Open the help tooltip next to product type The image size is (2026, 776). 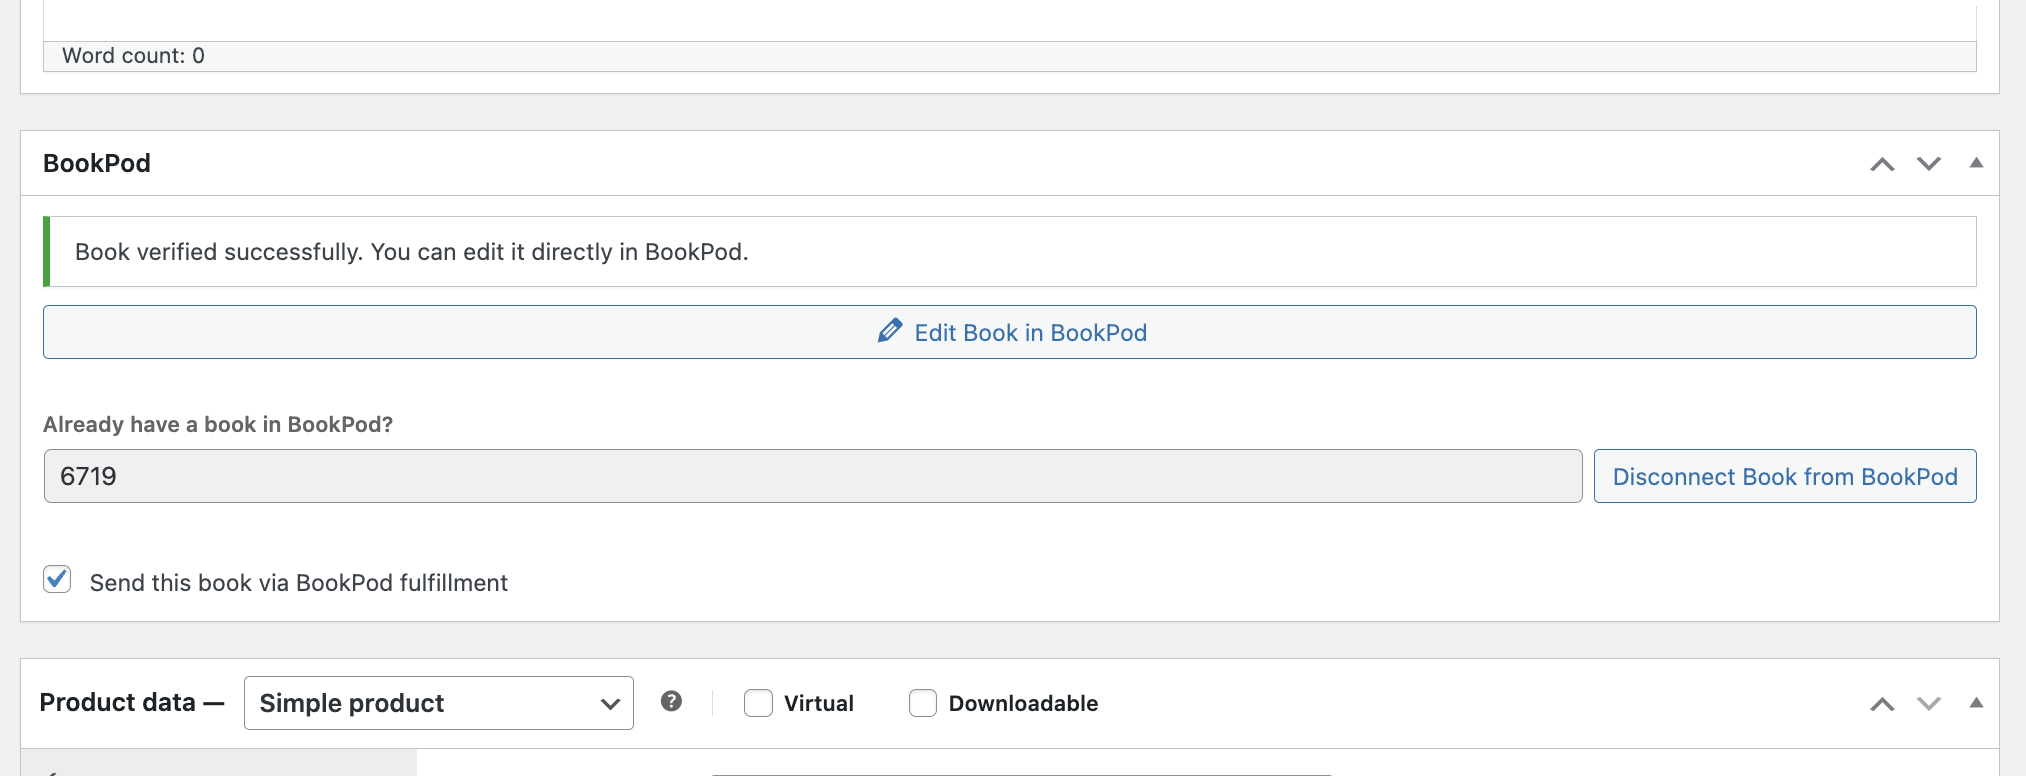672,702
